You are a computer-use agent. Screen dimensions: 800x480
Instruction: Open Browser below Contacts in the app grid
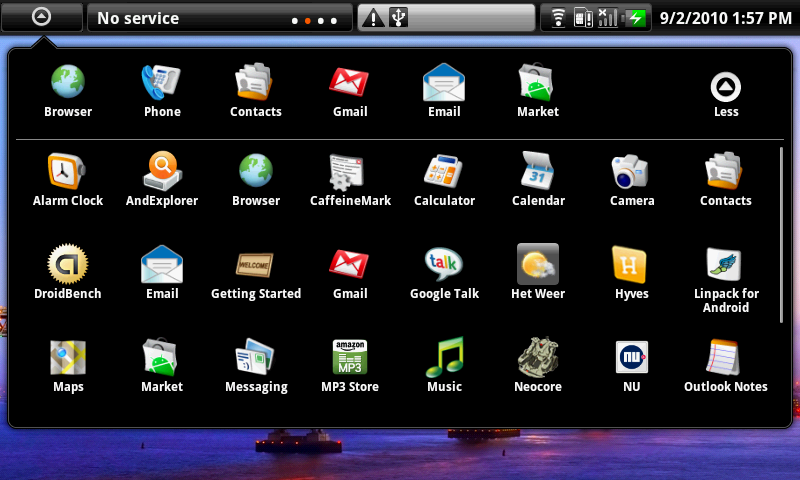point(256,180)
